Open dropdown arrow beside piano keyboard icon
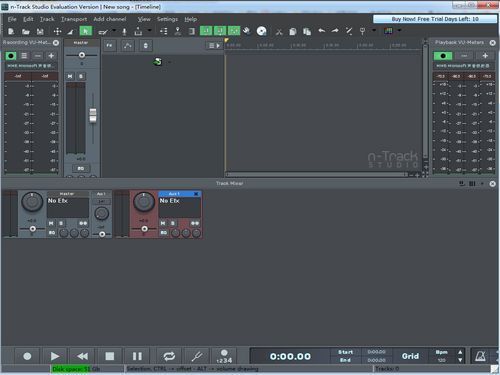The height and width of the screenshot is (375, 500). tap(399, 30)
